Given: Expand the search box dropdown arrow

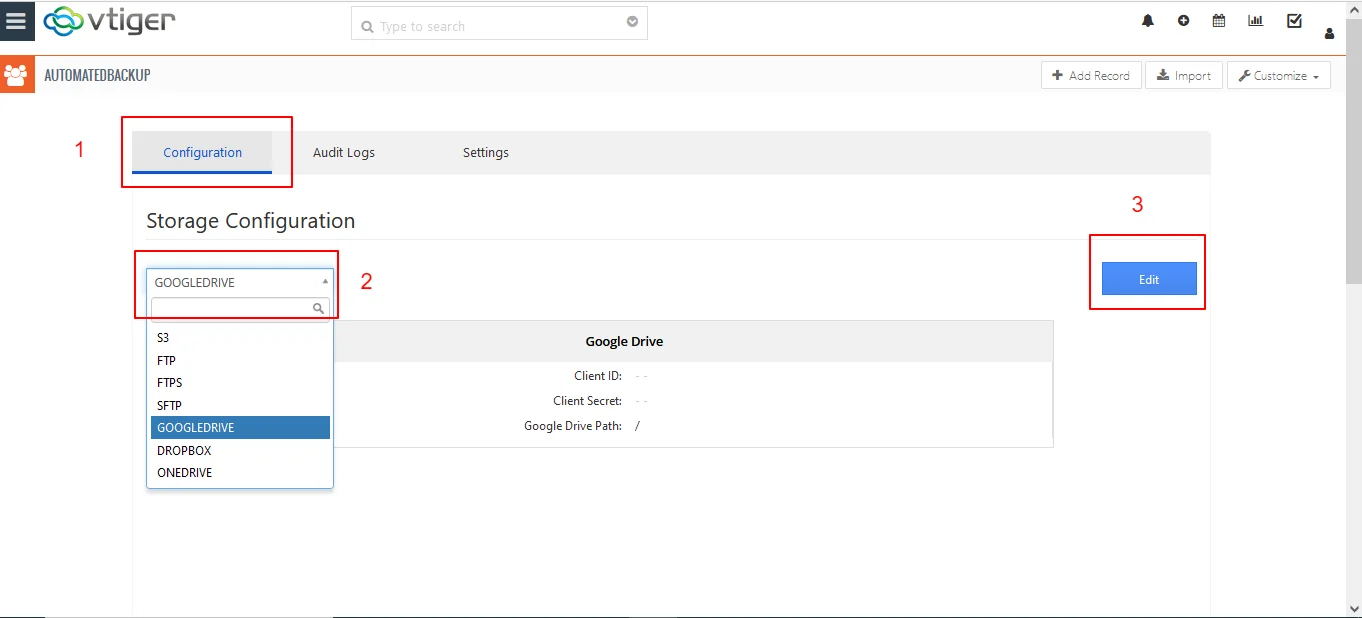Looking at the screenshot, I should [x=632, y=23].
